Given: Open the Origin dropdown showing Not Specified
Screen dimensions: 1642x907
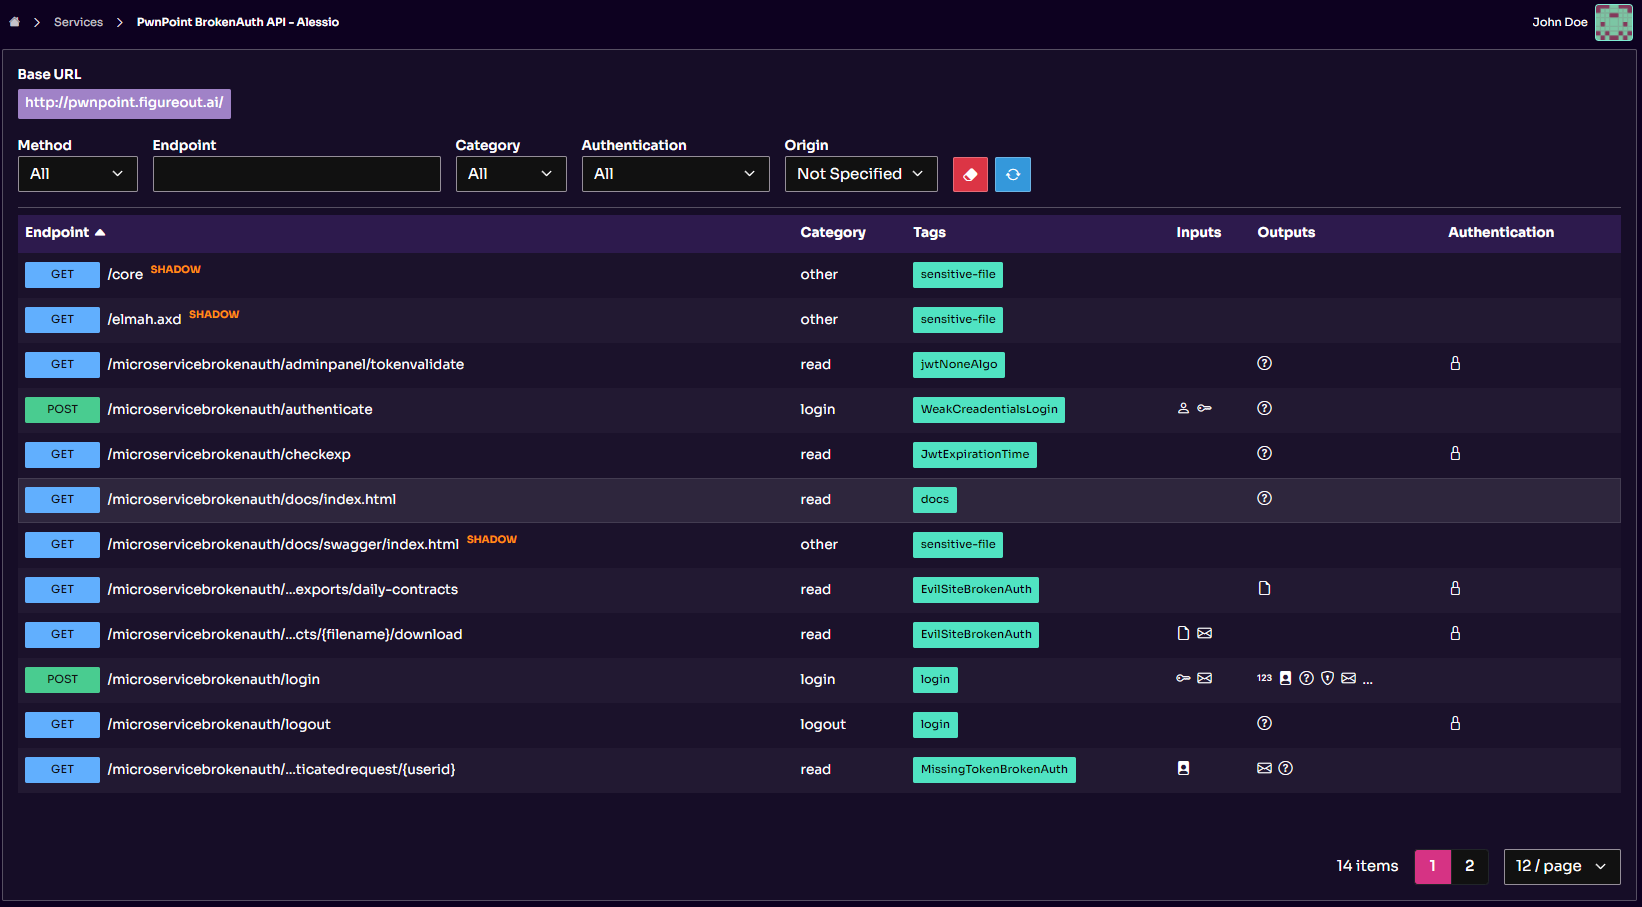Looking at the screenshot, I should [860, 173].
